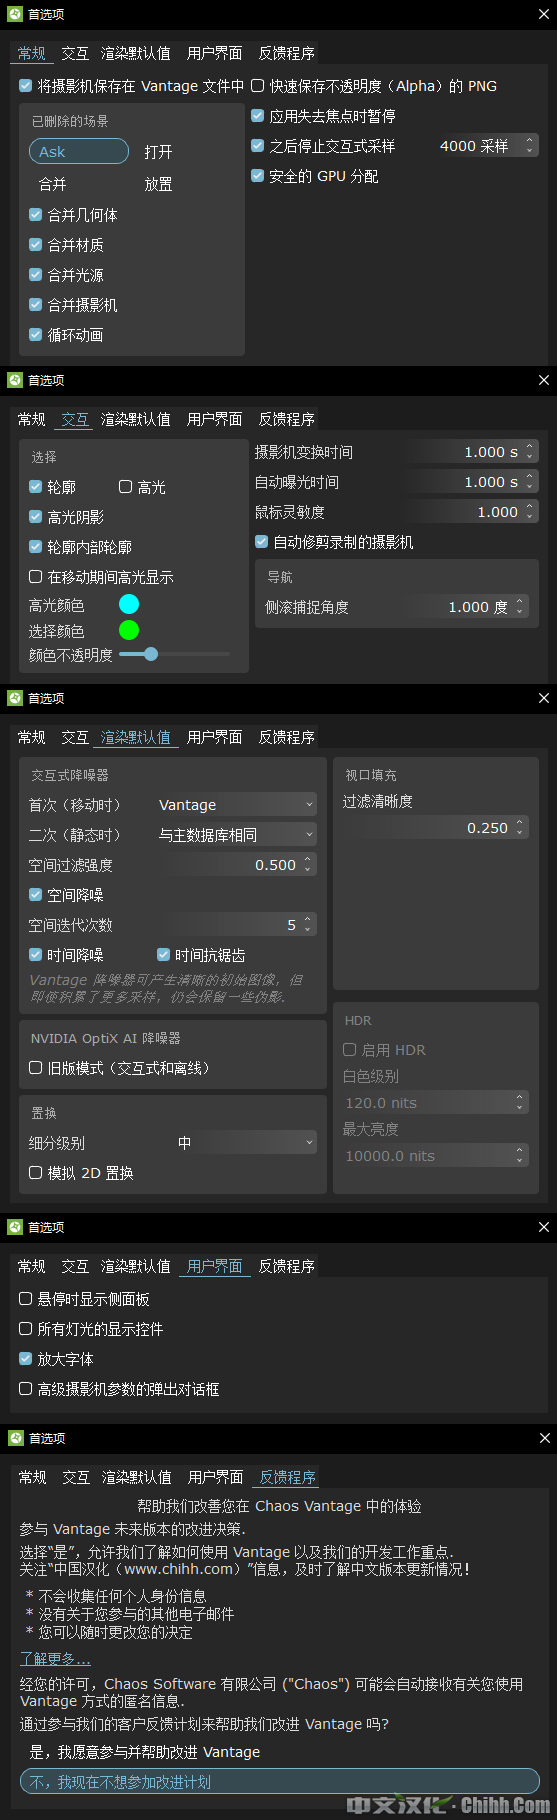The height and width of the screenshot is (1820, 557).
Task: In the dialog with 交互式降噪器, open the 反馈程序 tab
Action: point(287,737)
